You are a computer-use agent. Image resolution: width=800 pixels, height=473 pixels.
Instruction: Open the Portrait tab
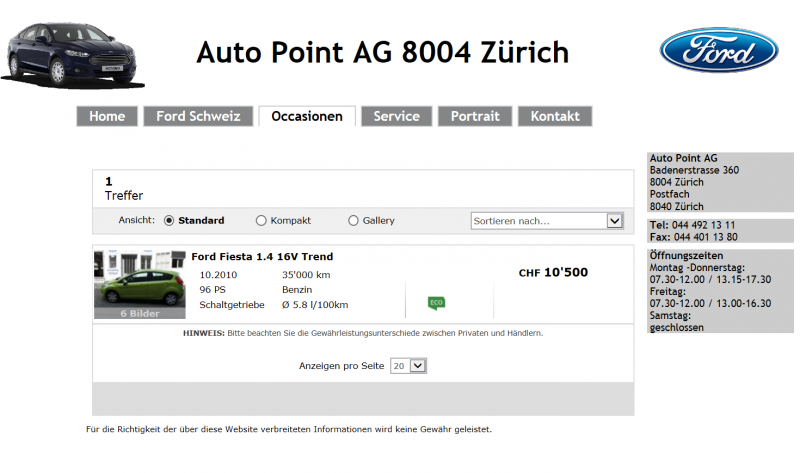tap(475, 116)
